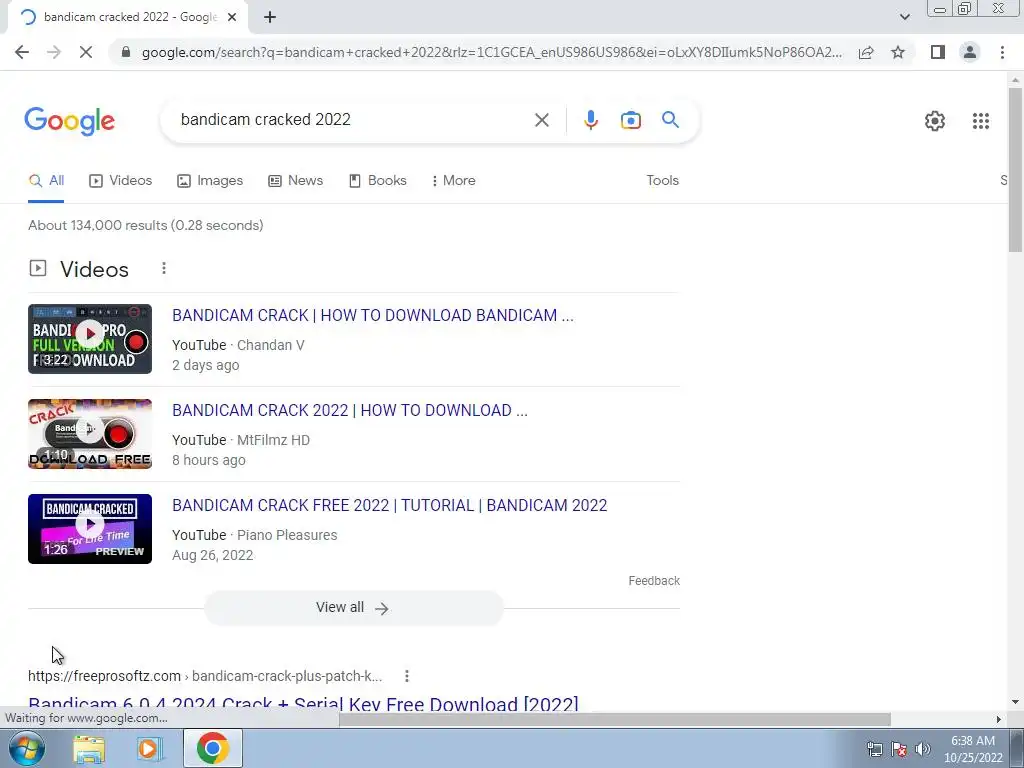Switch to the Videos tab

[x=121, y=181]
